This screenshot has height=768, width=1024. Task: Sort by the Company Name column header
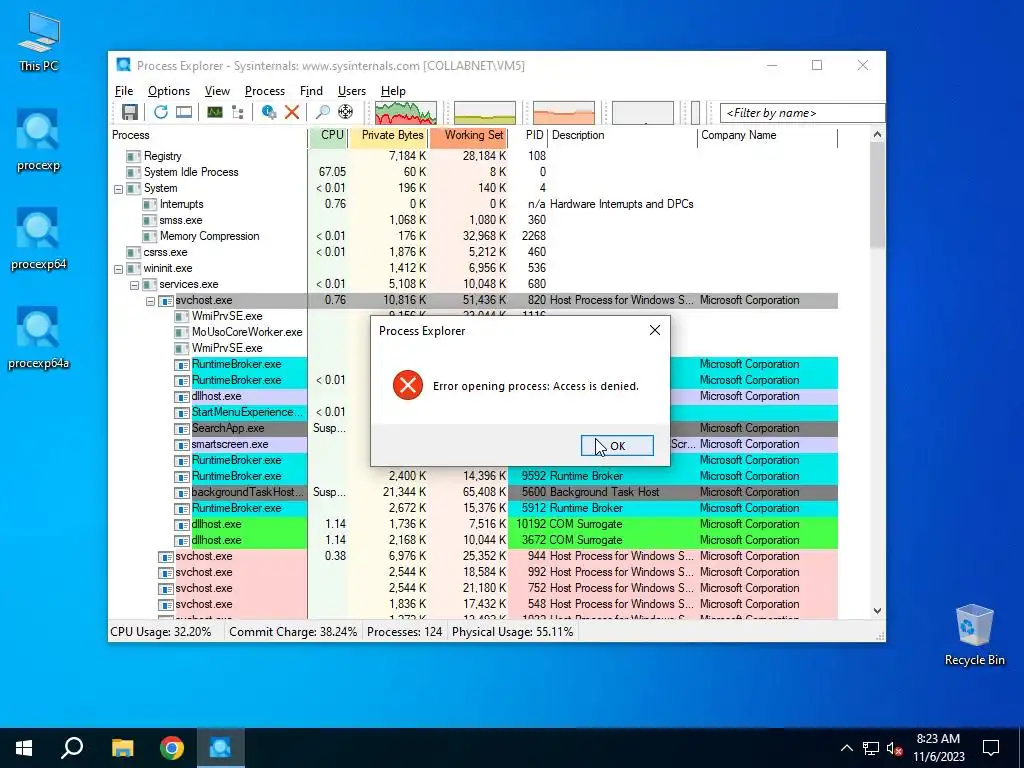(767, 135)
